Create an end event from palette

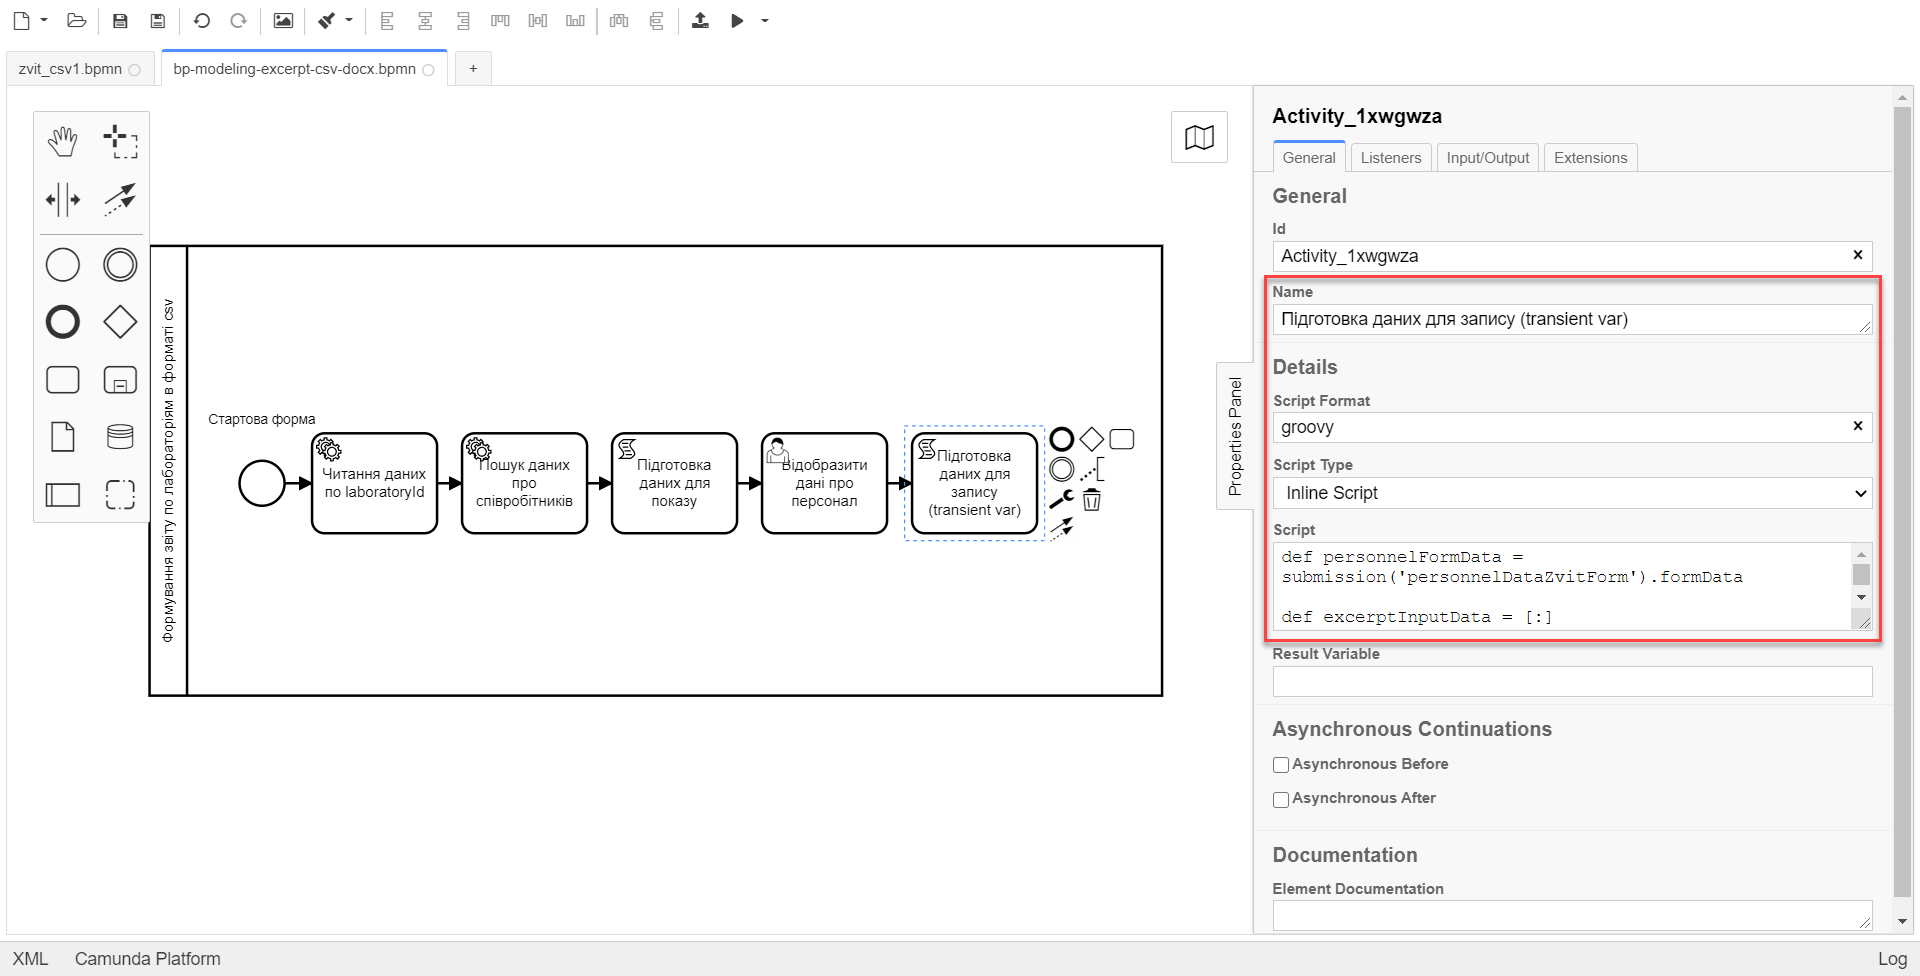tap(63, 322)
